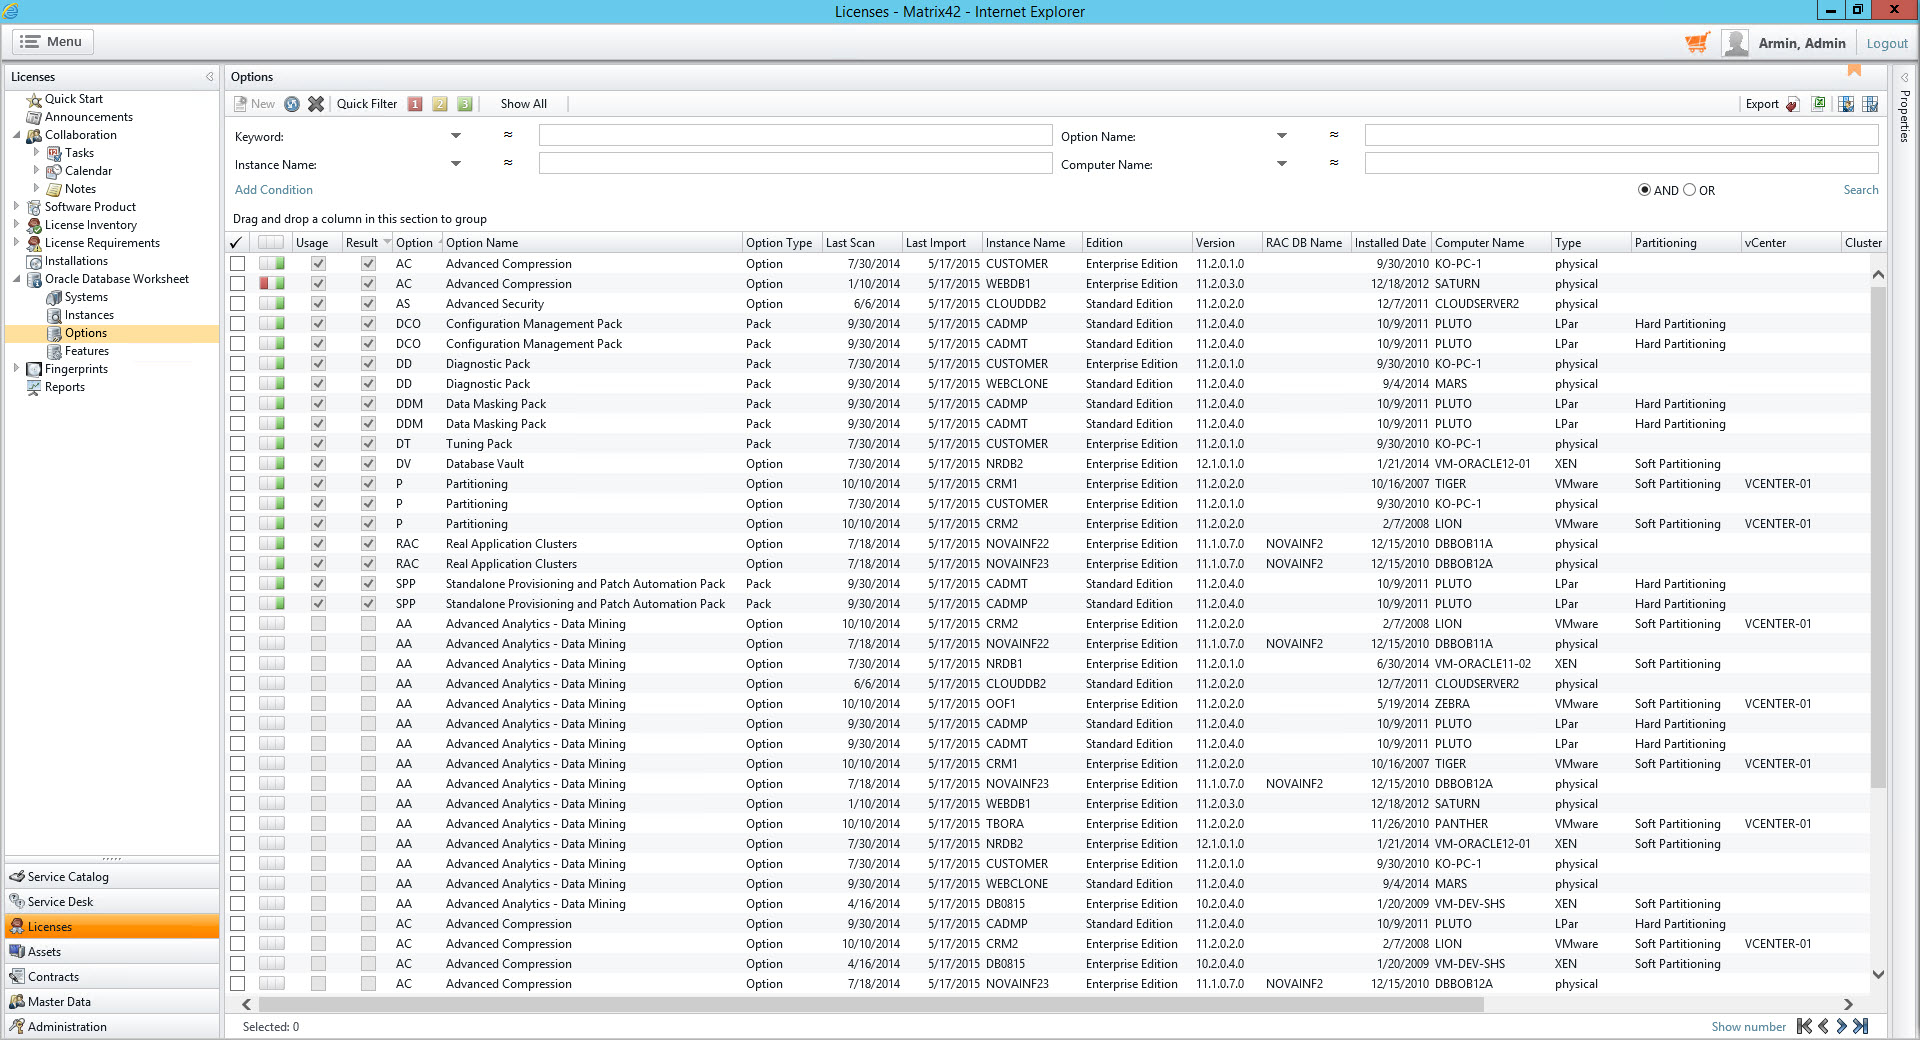Viewport: 1920px width, 1040px height.
Task: Expand the Software Product tree node
Action: tap(16, 206)
